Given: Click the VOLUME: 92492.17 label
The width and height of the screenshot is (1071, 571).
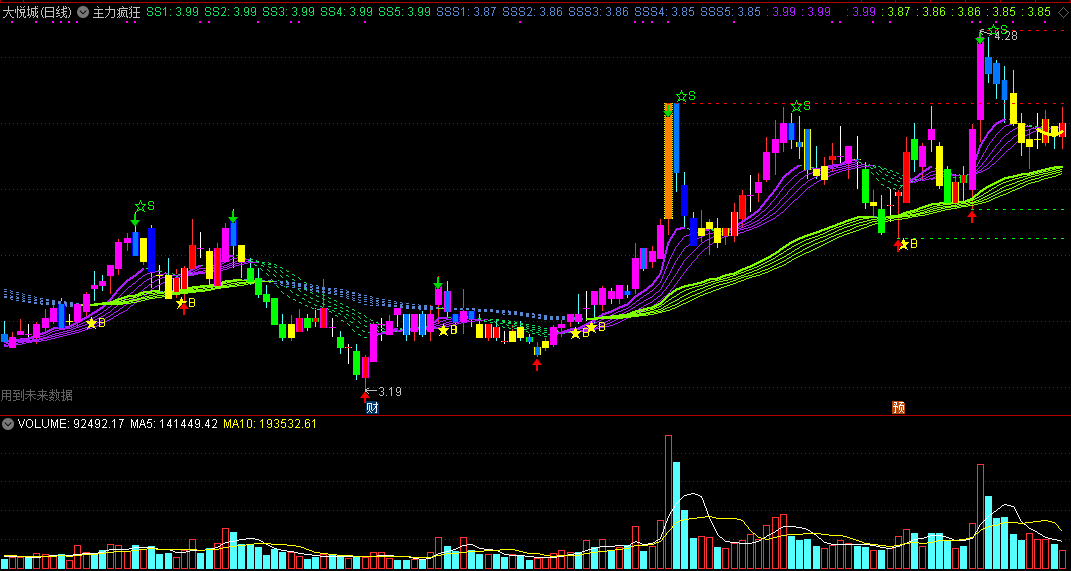Looking at the screenshot, I should pyautogui.click(x=71, y=423).
